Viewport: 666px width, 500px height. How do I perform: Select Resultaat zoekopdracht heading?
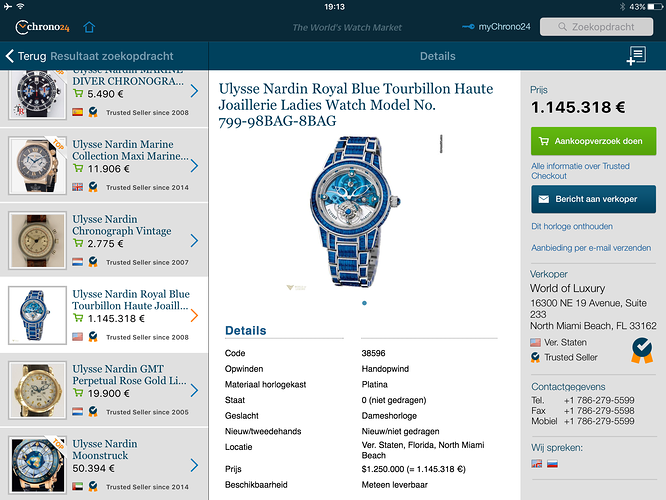112,56
